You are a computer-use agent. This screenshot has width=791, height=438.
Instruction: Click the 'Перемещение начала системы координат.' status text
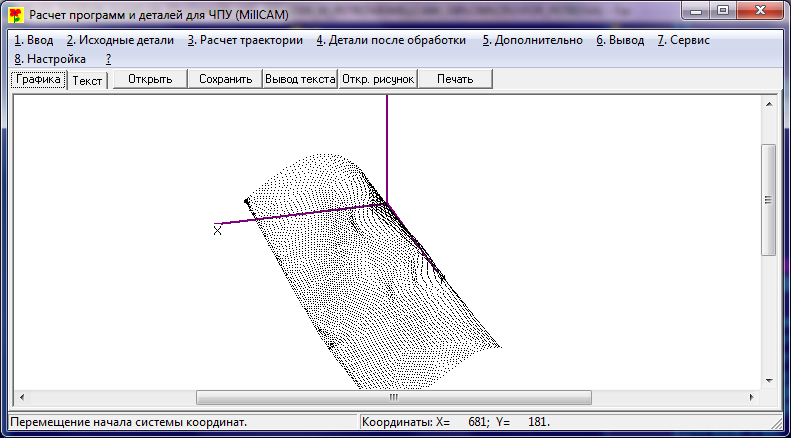pyautogui.click(x=129, y=421)
